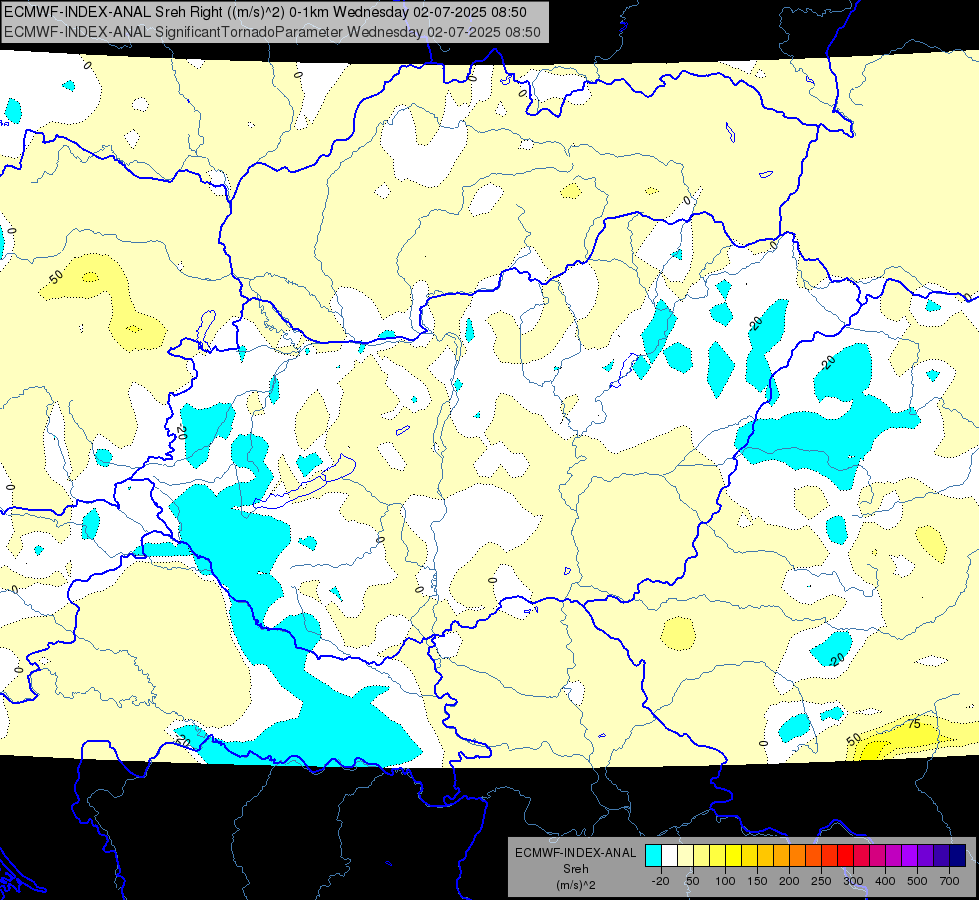Click the cyan legend swatch below -20
The image size is (979, 900).
coord(653,855)
